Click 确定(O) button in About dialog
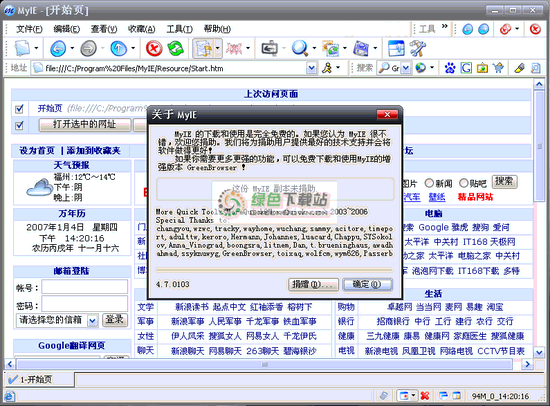This screenshot has width=550, height=406. (367, 284)
